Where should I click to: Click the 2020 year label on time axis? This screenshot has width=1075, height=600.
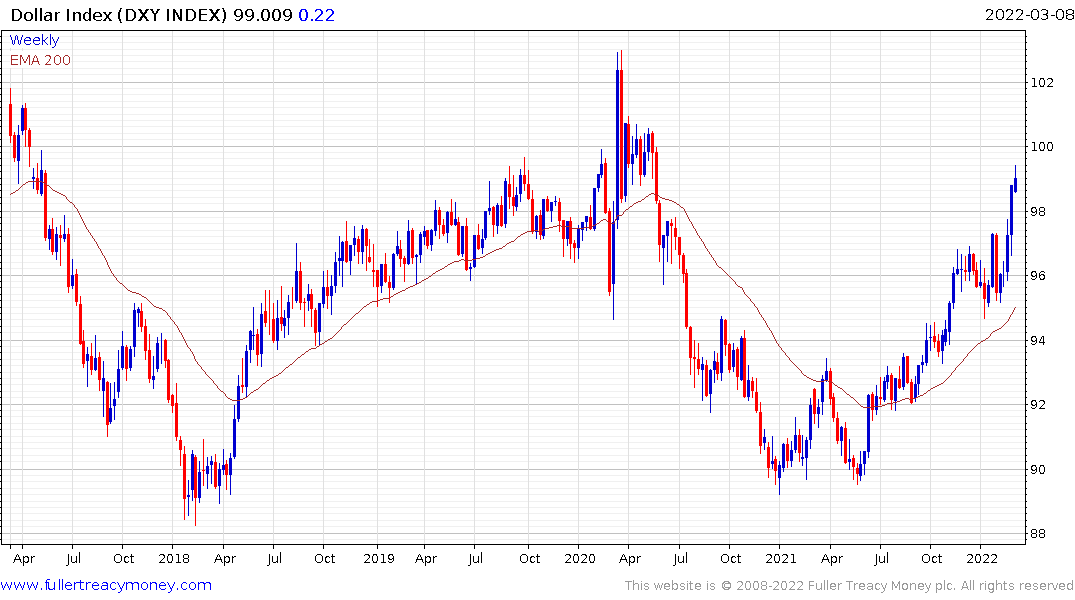point(580,559)
